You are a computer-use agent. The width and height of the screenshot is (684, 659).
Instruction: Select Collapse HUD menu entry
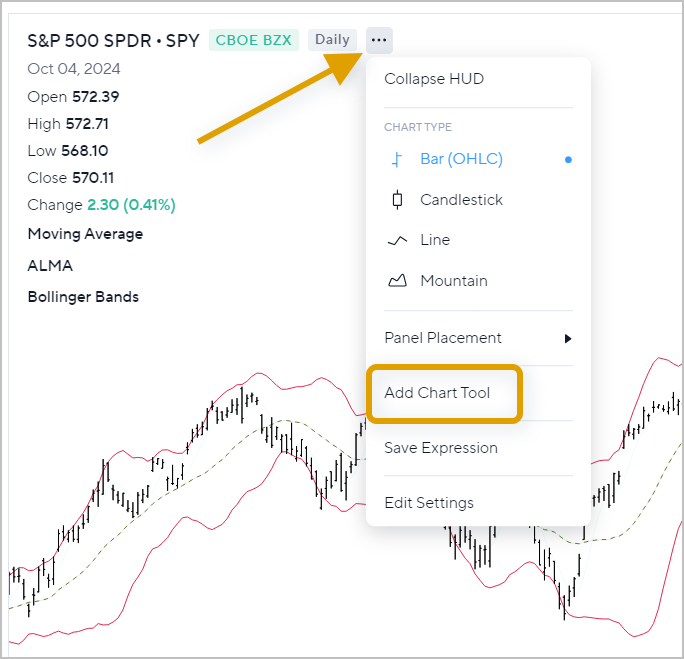point(434,79)
